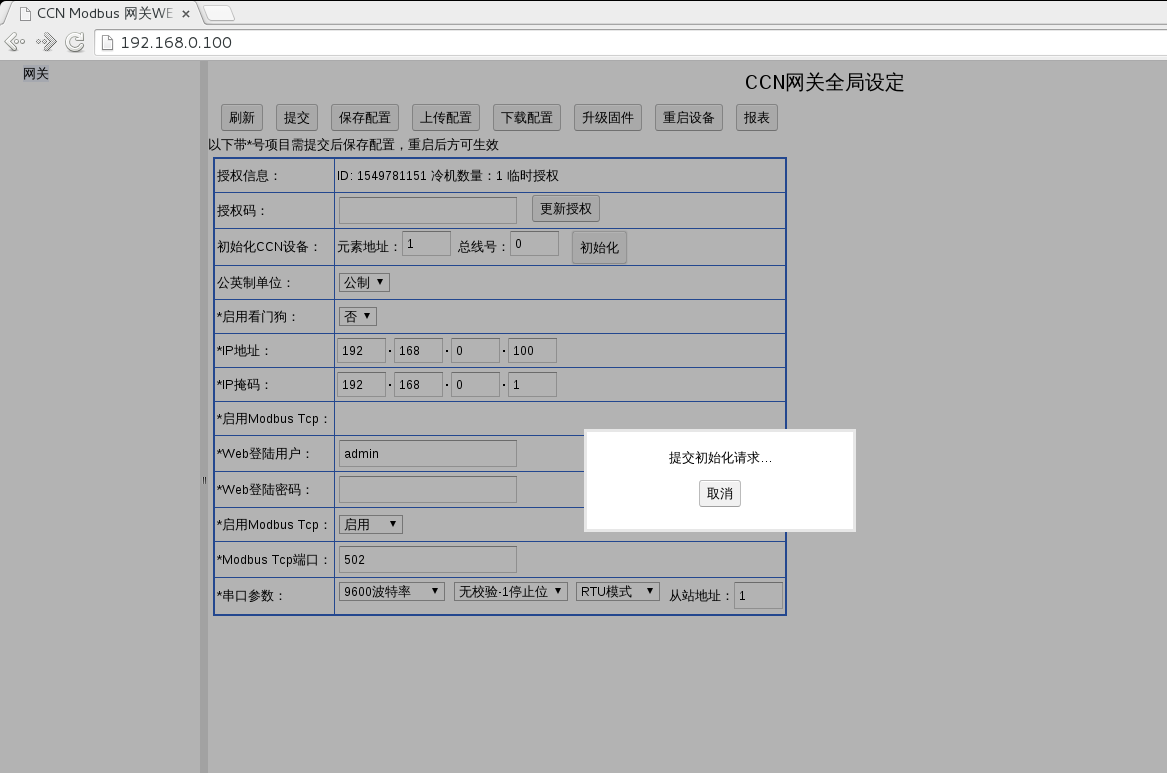Viewport: 1167px width, 773px height.
Task: Click the 保存配置 button
Action: click(365, 118)
